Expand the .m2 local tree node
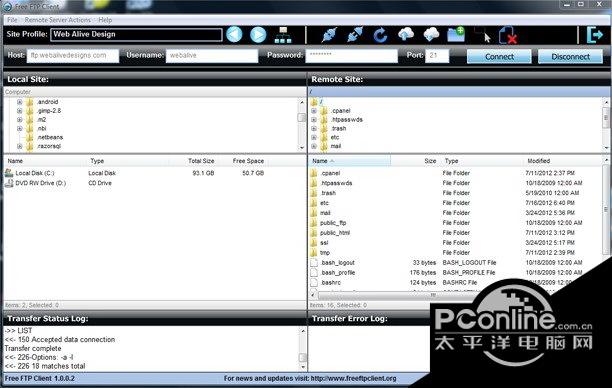This screenshot has height=388, width=612. (20, 120)
